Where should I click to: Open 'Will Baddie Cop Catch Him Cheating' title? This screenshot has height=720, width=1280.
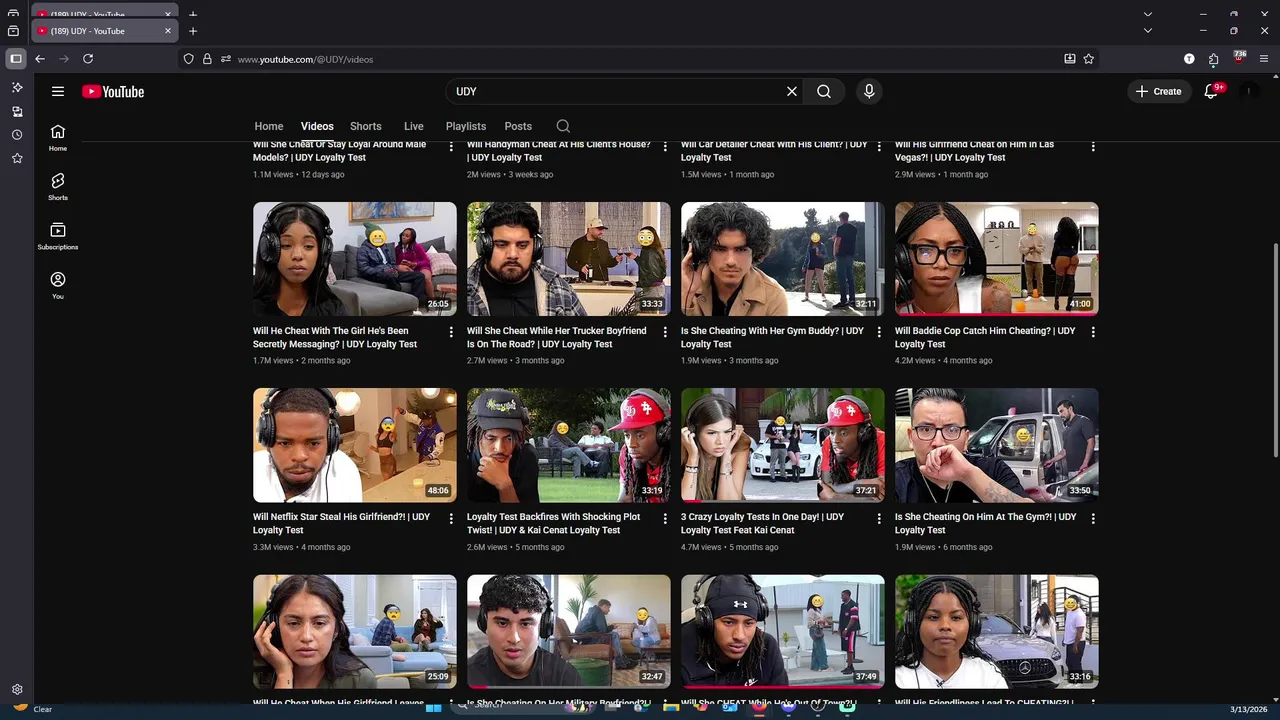point(985,337)
